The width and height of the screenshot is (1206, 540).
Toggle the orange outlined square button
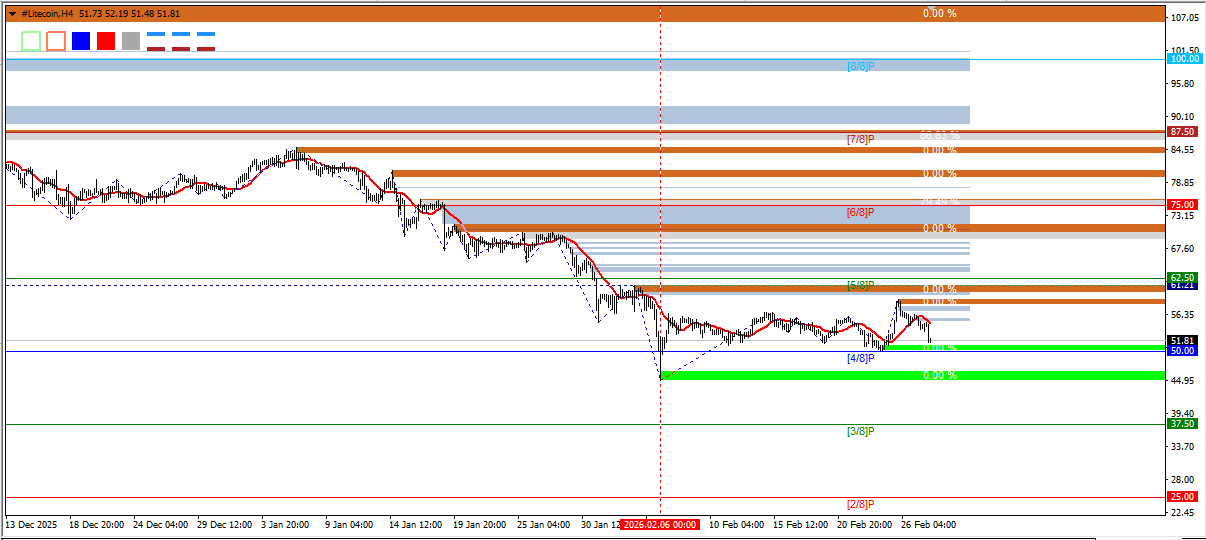(56, 41)
